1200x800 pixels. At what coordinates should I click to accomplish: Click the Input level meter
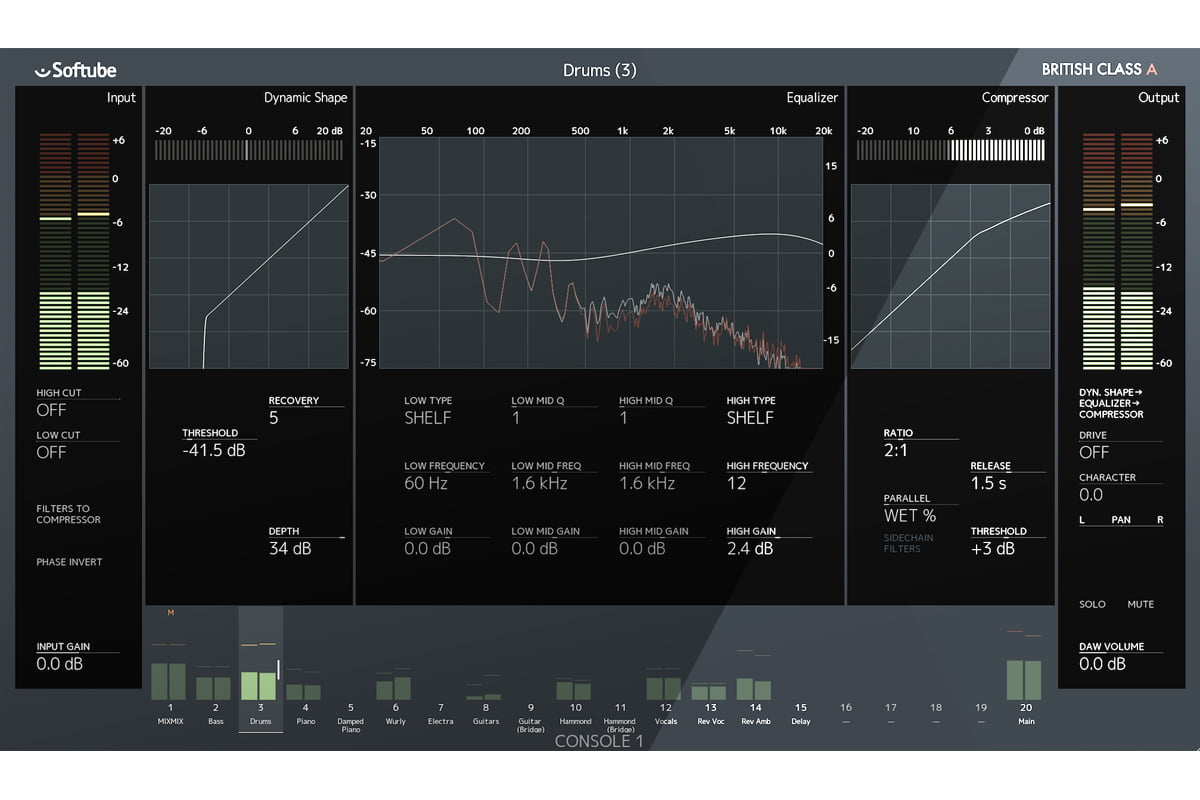pos(75,250)
